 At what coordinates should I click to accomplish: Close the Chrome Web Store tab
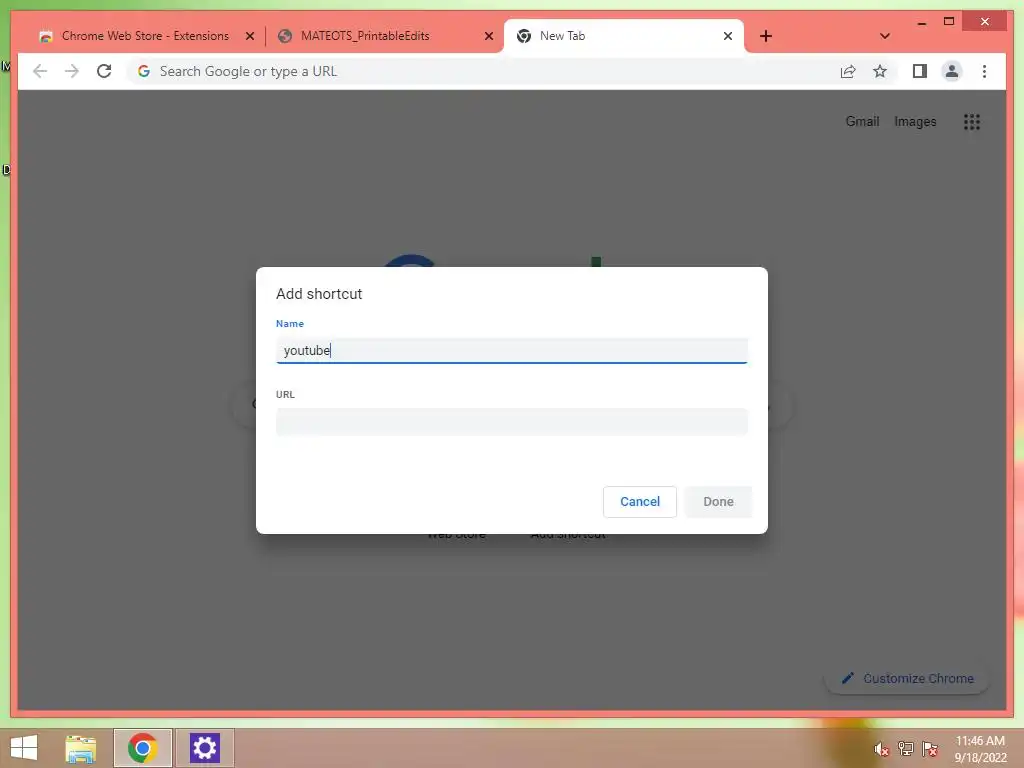click(249, 36)
